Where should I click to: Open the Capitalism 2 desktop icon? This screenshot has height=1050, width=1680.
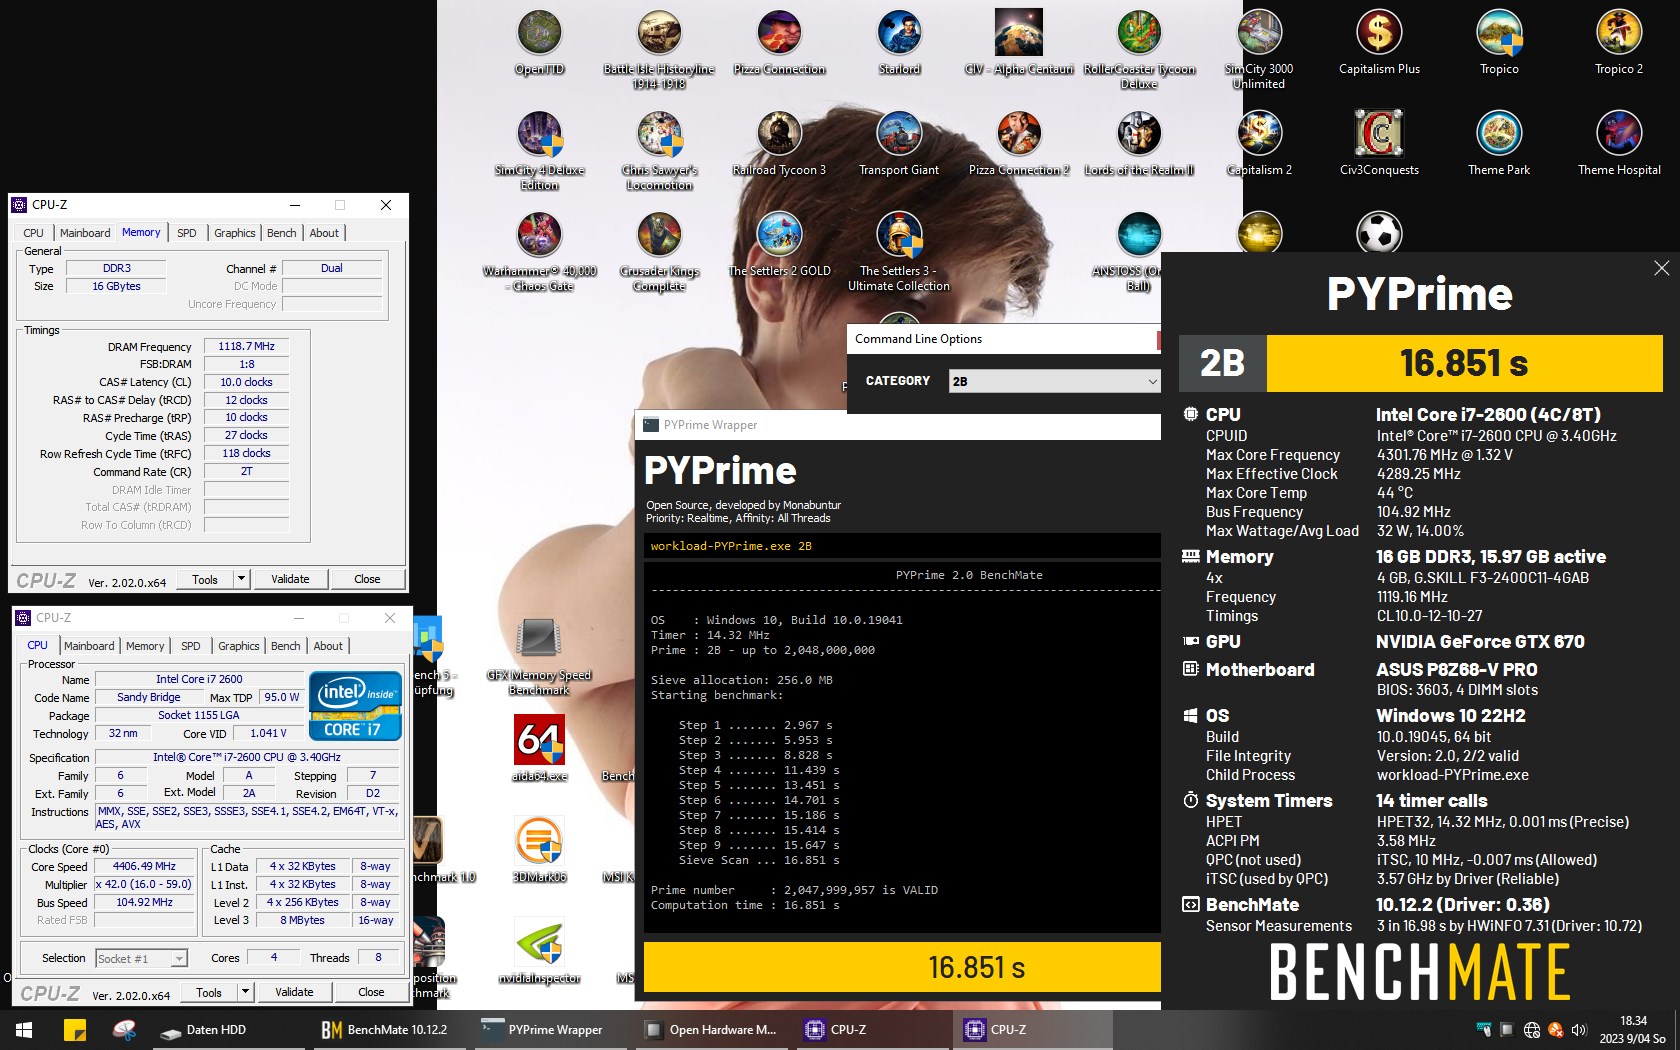[x=1259, y=145]
